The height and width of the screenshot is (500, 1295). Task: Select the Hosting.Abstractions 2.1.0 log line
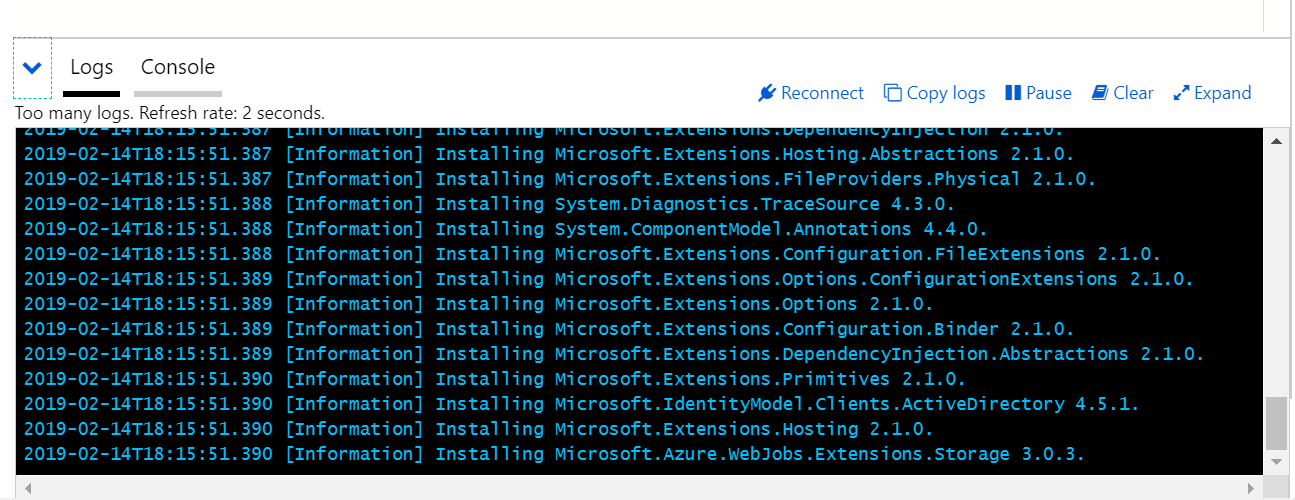click(x=548, y=154)
